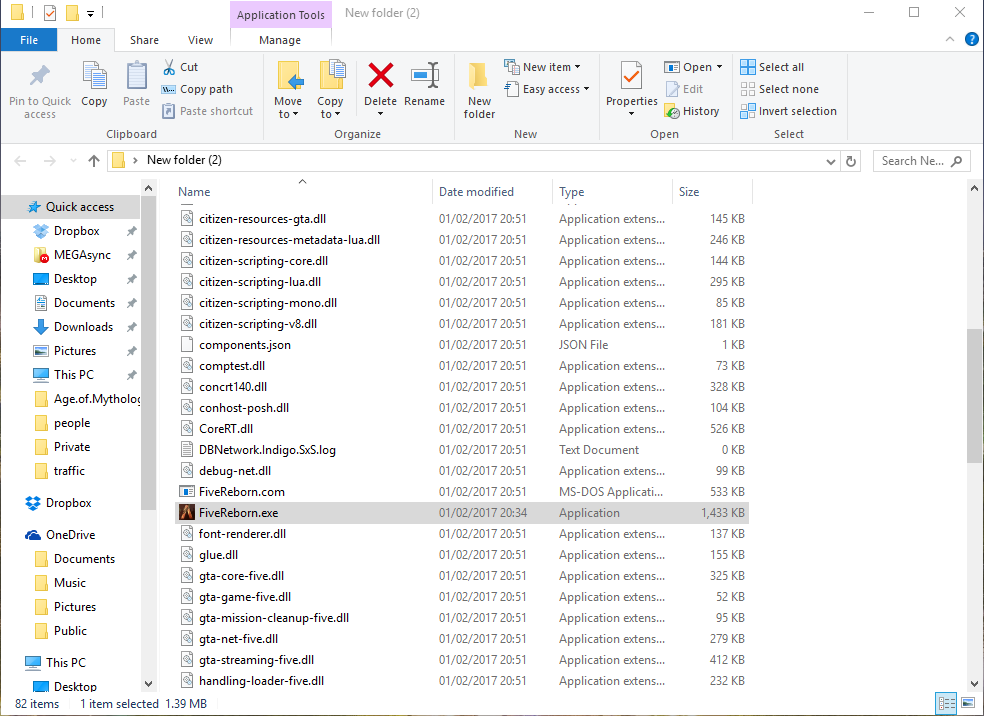Click the New folder icon
This screenshot has width=984, height=716.
479,77
